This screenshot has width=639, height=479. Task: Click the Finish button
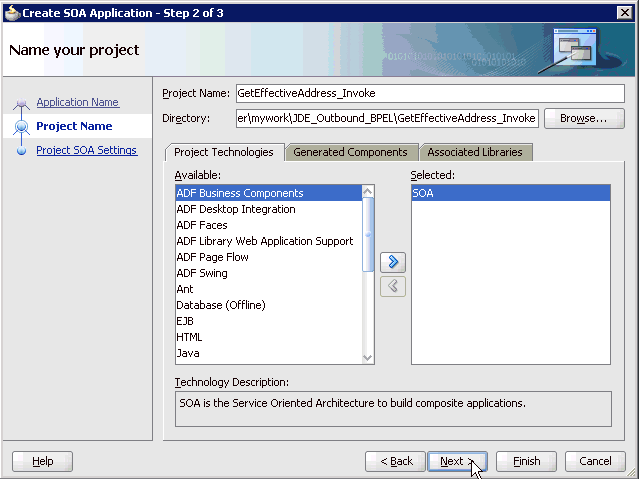coord(526,461)
